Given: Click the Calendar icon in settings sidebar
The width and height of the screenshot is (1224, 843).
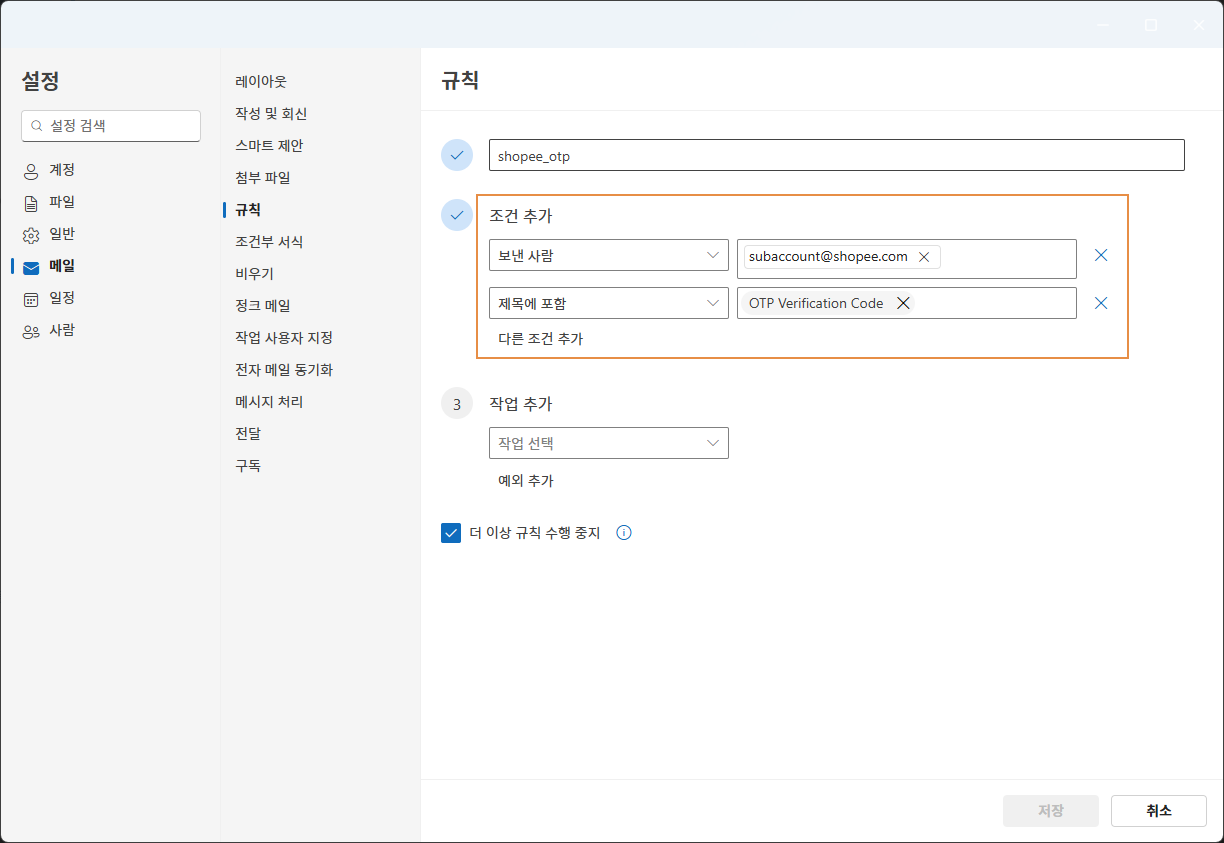Looking at the screenshot, I should 31,299.
